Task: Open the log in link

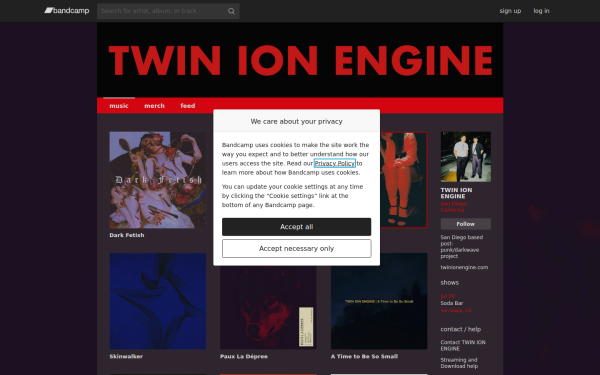Action: (541, 11)
